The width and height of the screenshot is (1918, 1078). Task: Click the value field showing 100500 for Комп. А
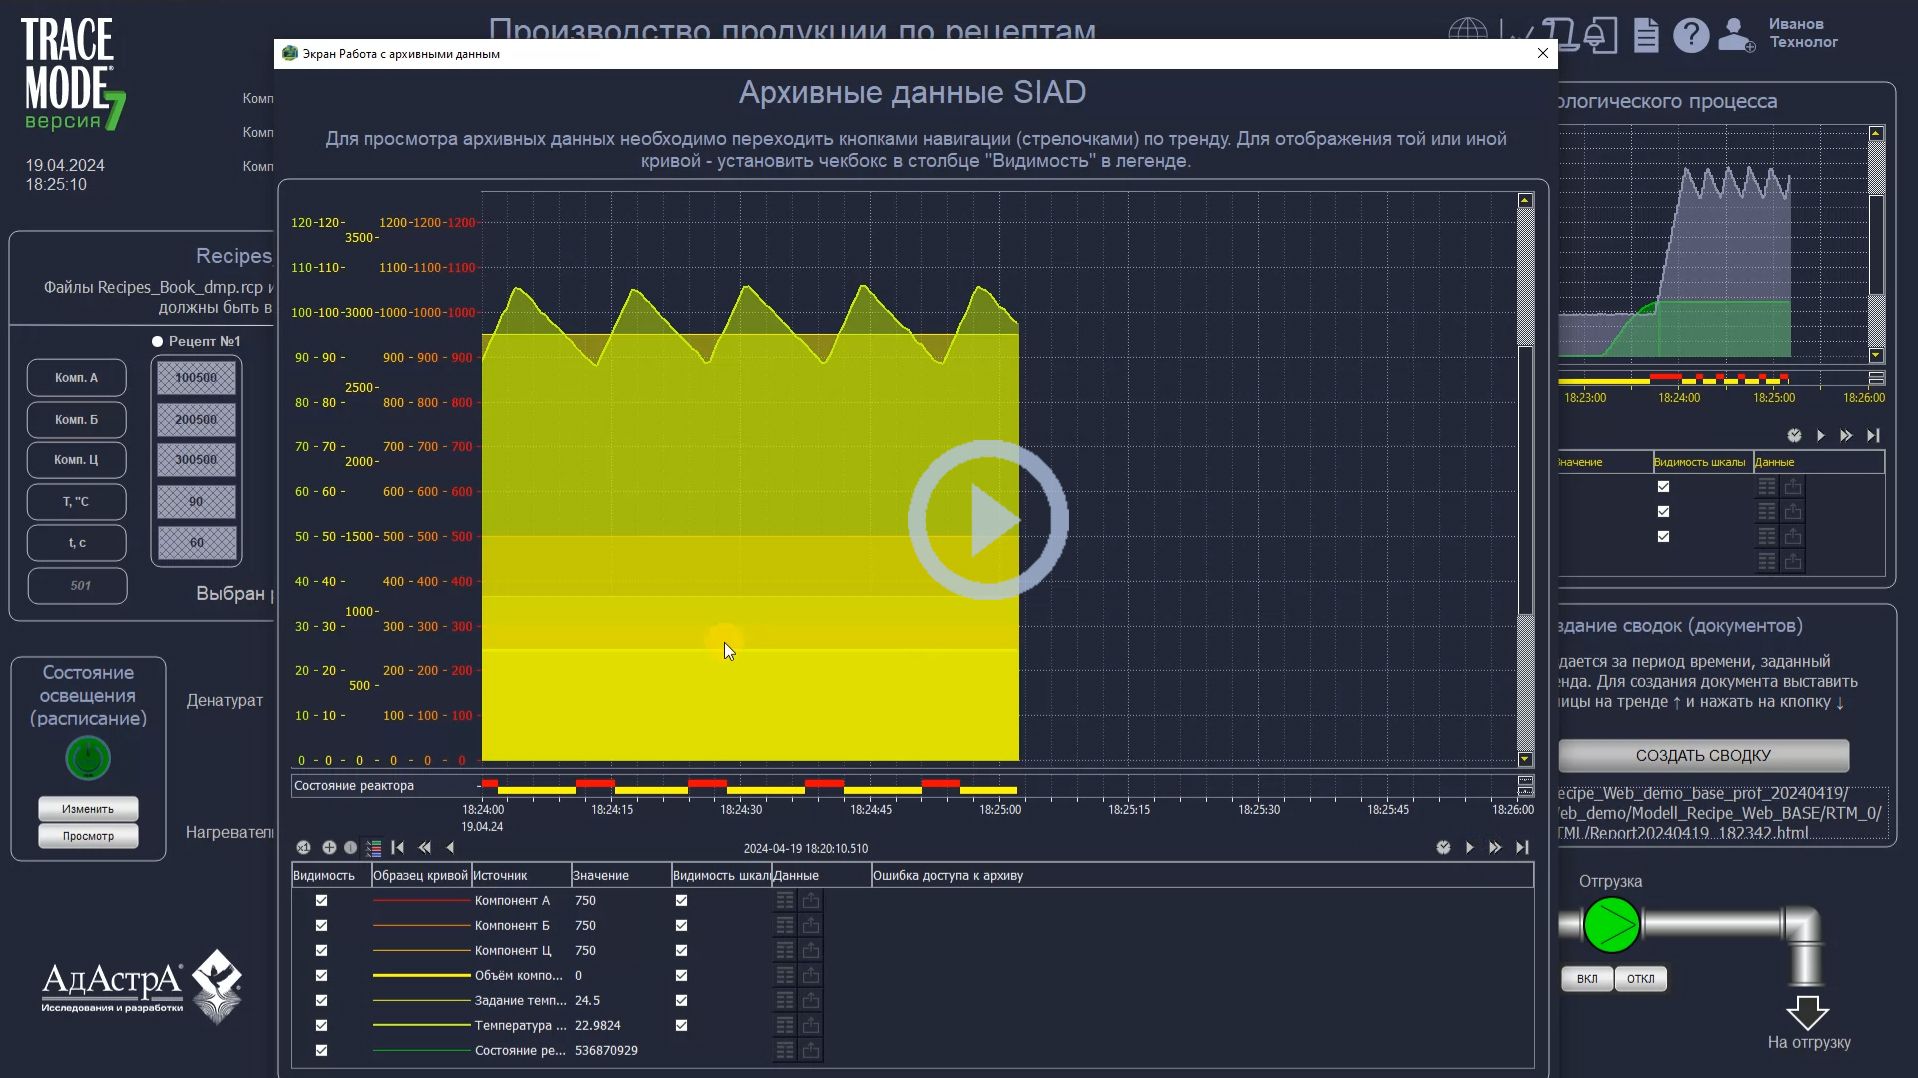(195, 377)
